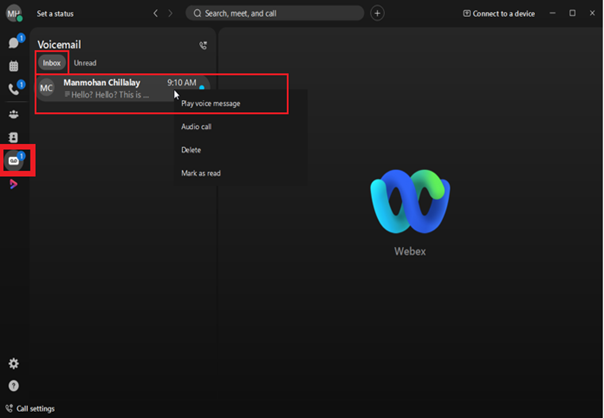The image size is (604, 418).
Task: Open the Help question mark icon
Action: tap(14, 386)
